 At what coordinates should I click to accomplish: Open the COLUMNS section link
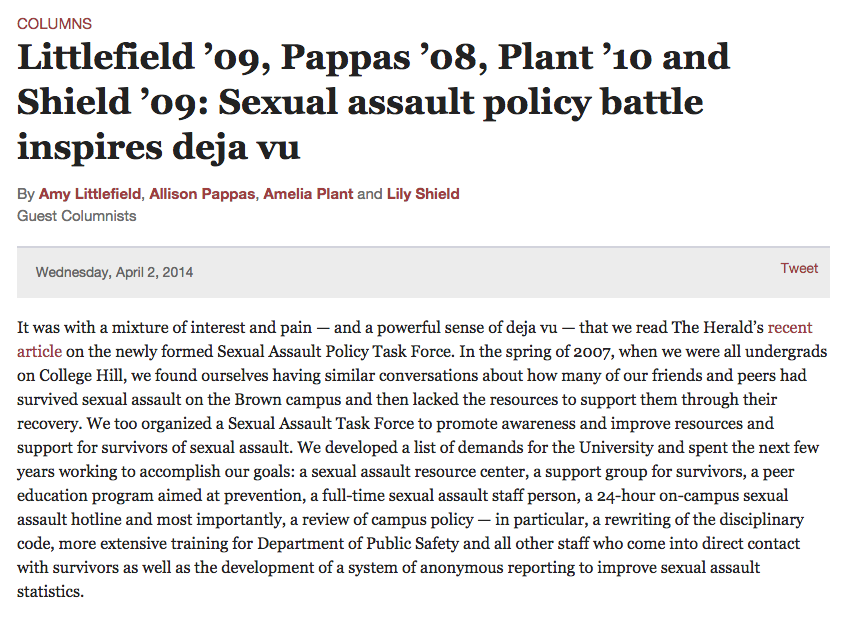[x=54, y=24]
